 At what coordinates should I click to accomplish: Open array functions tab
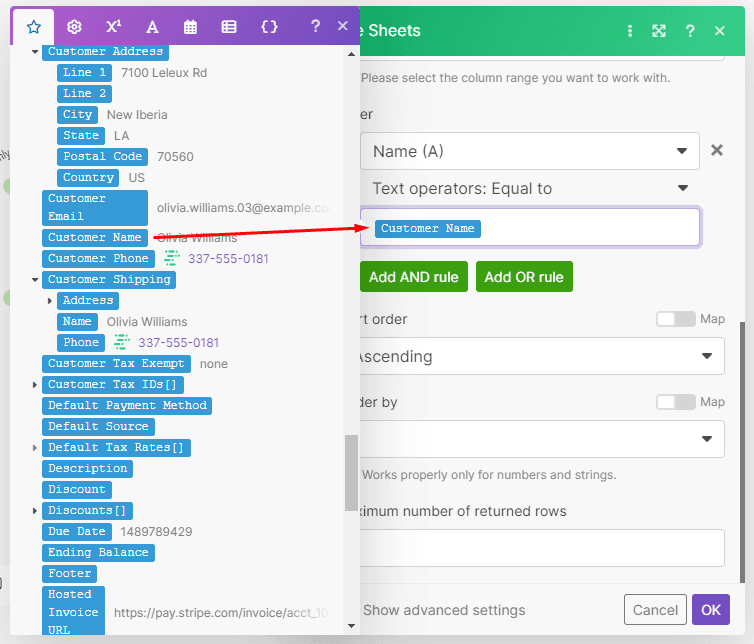229,27
